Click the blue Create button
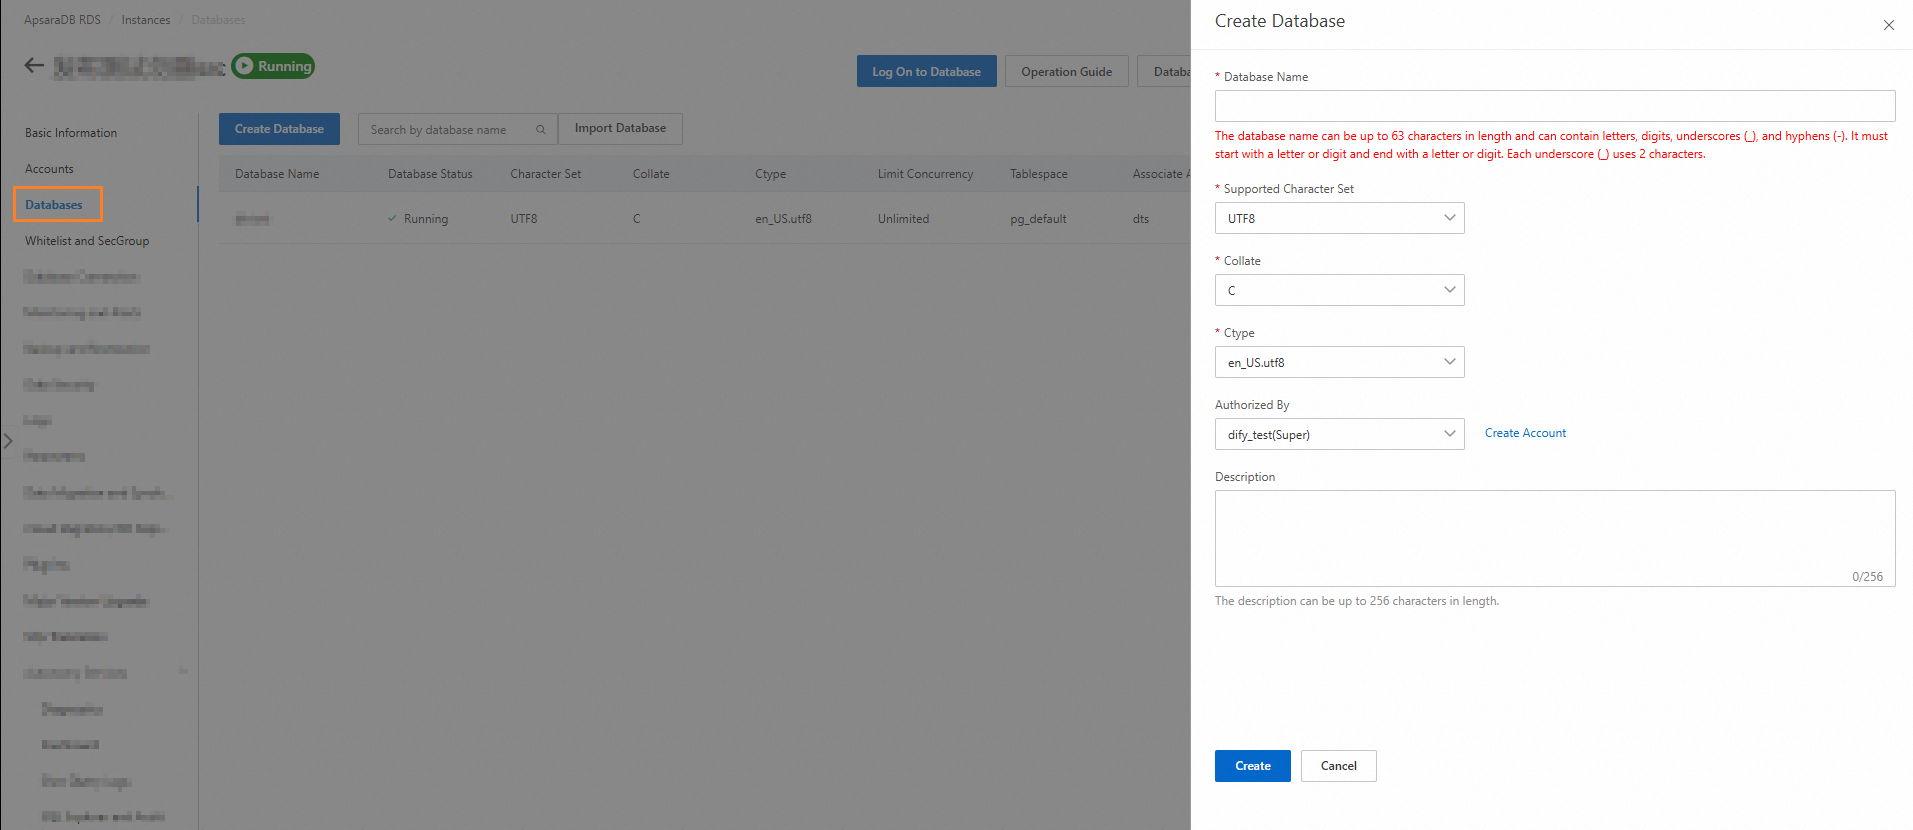Image resolution: width=1913 pixels, height=830 pixels. click(1252, 766)
